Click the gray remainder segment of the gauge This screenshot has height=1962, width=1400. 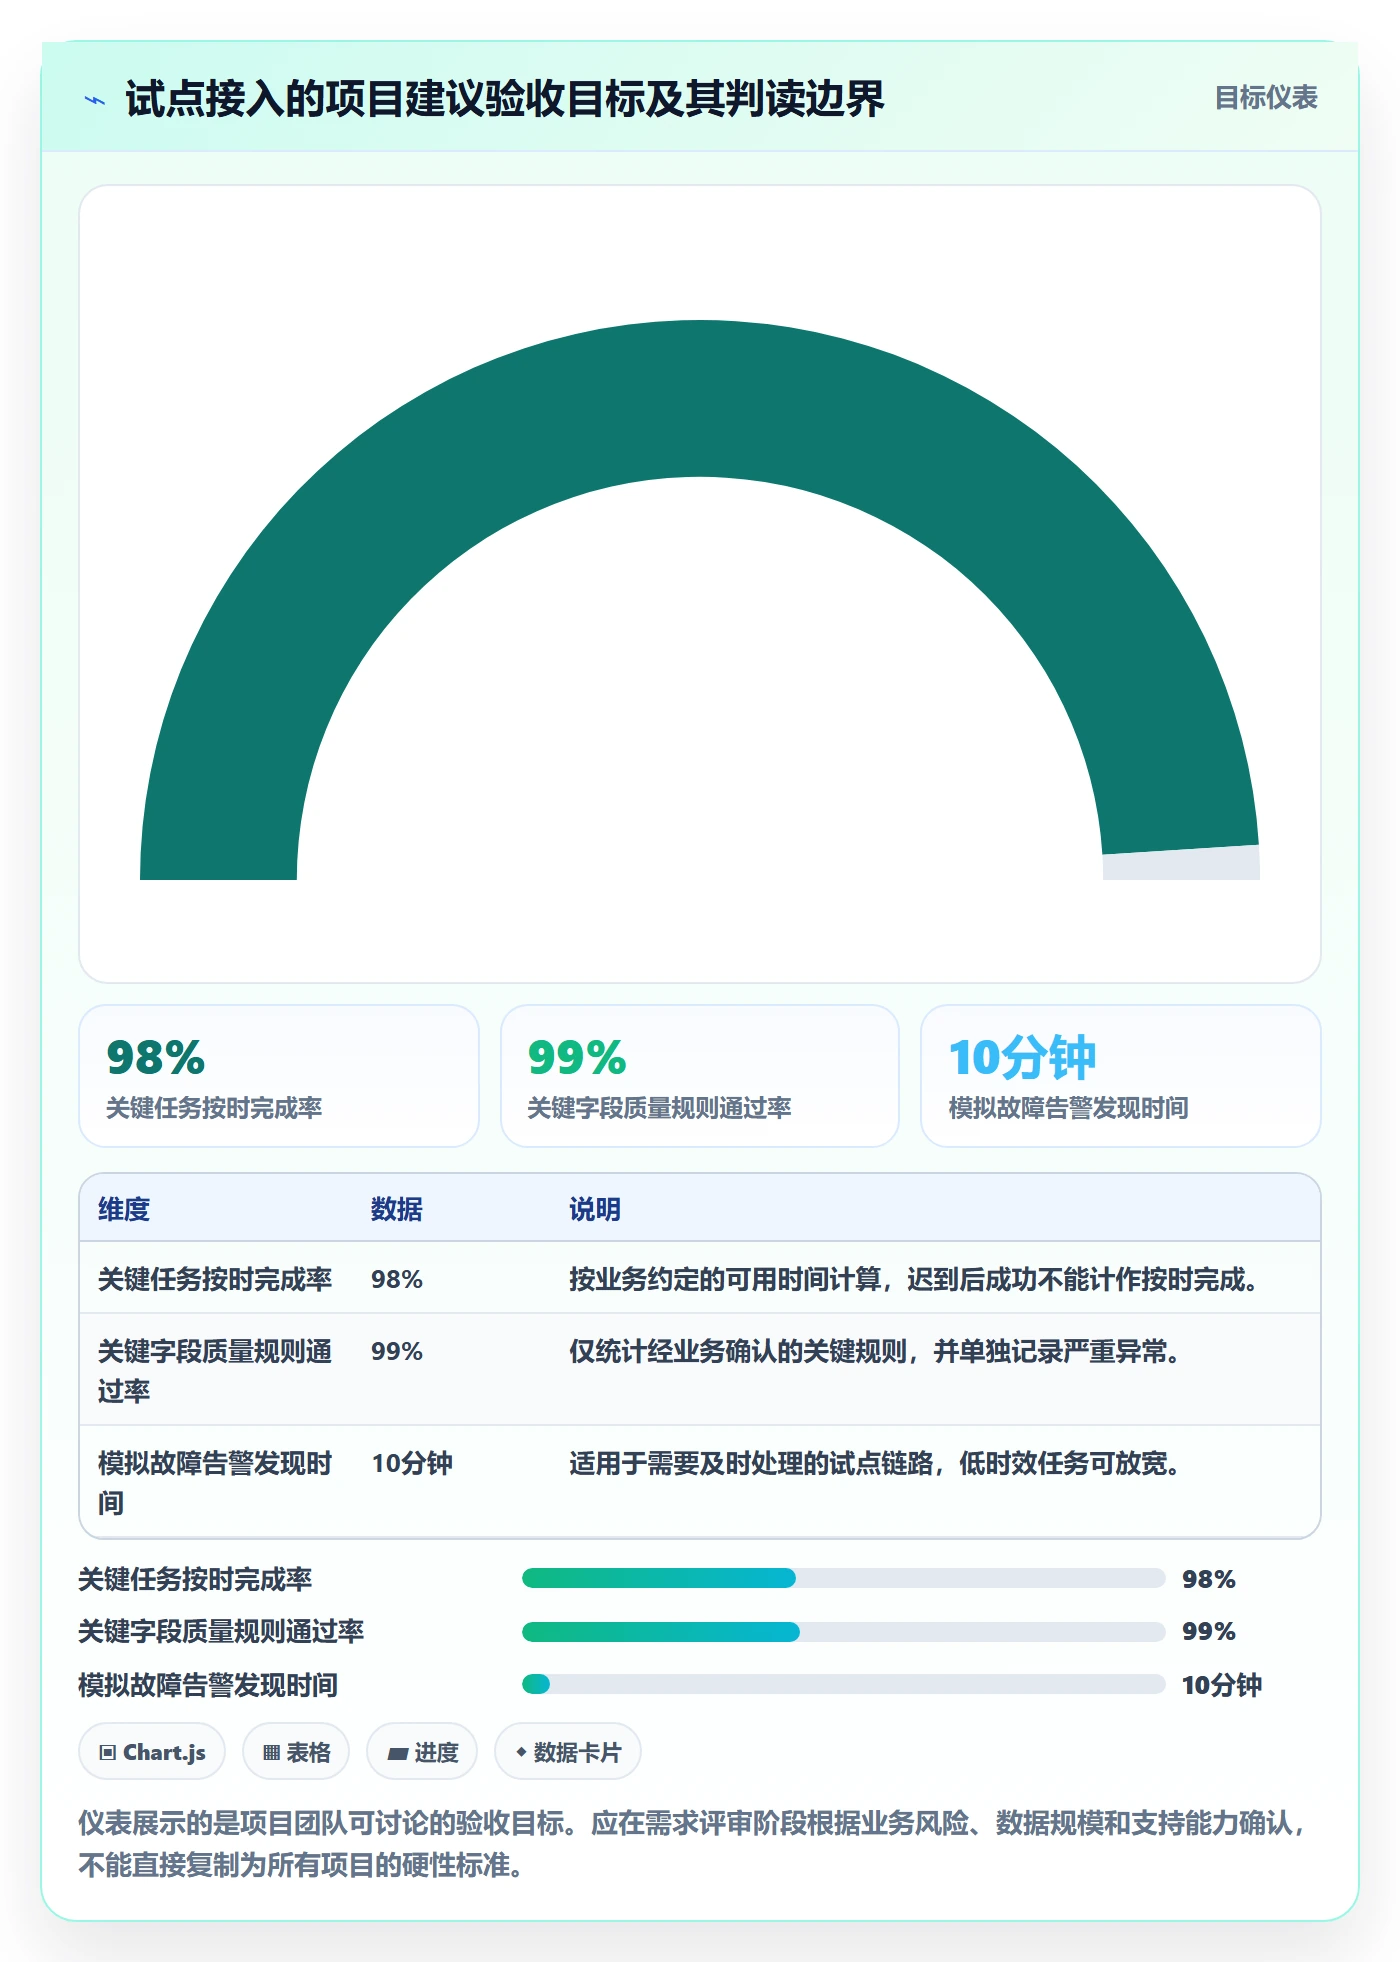(x=1181, y=863)
